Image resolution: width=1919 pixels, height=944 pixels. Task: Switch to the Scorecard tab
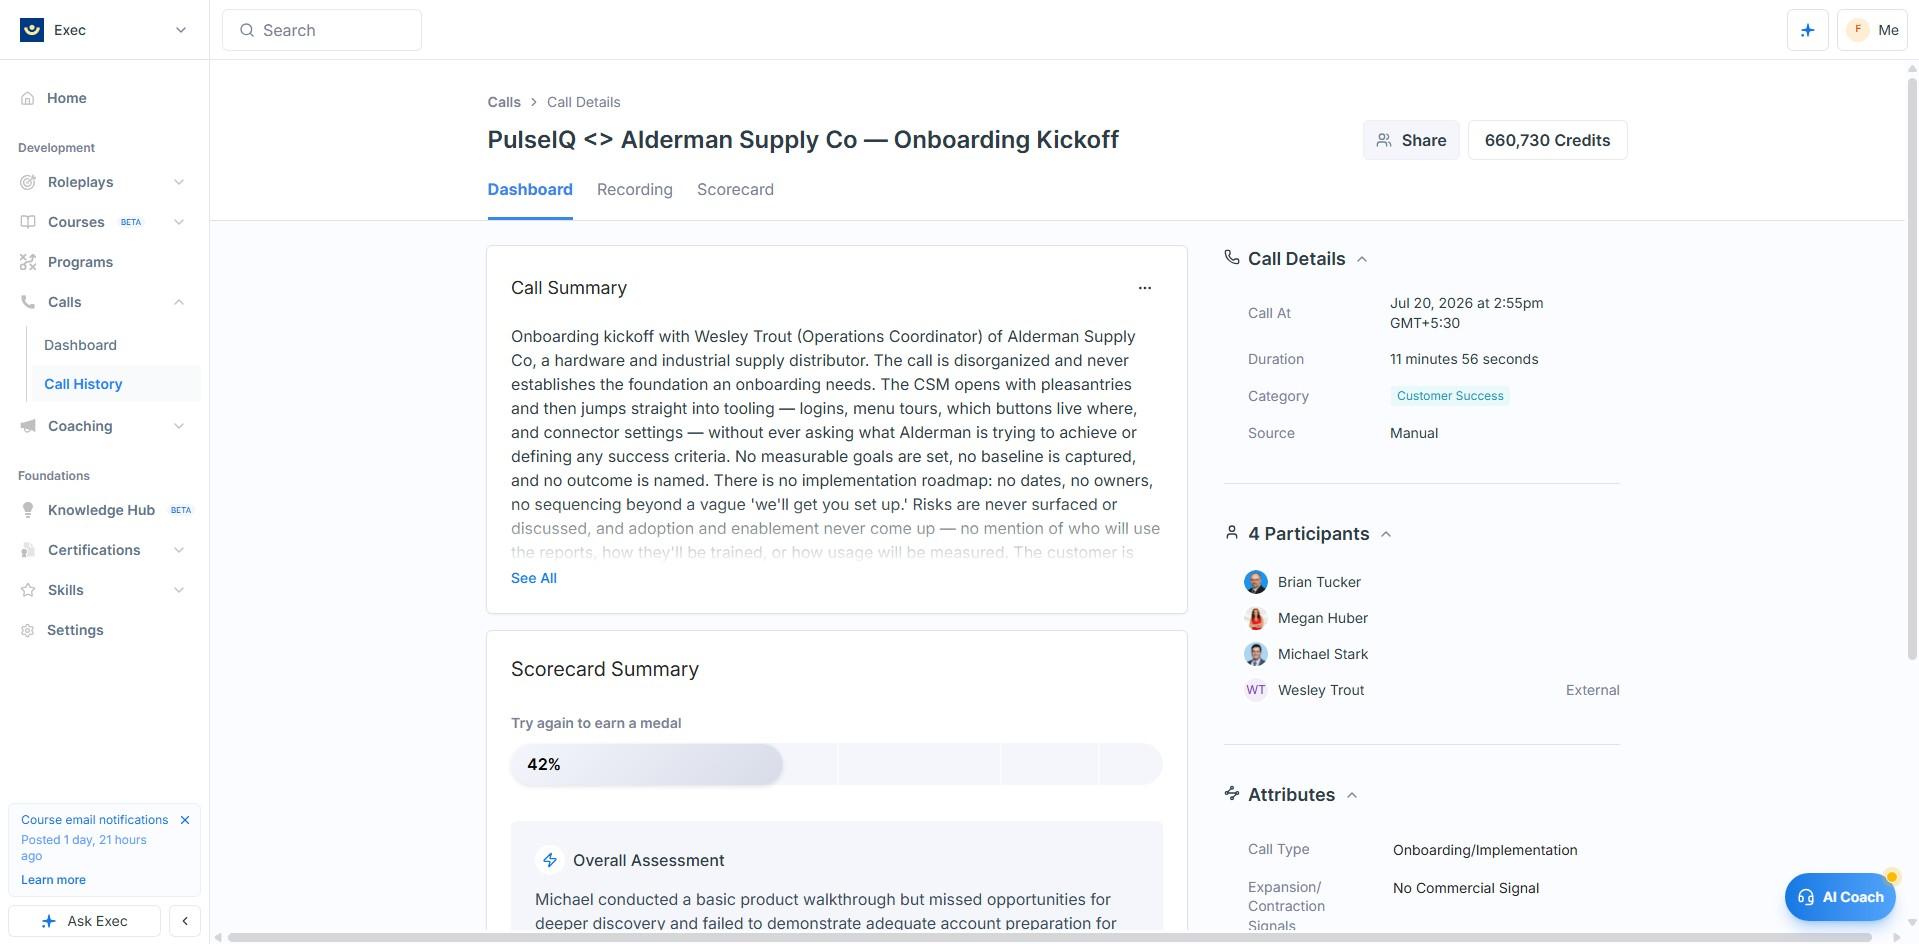(735, 190)
